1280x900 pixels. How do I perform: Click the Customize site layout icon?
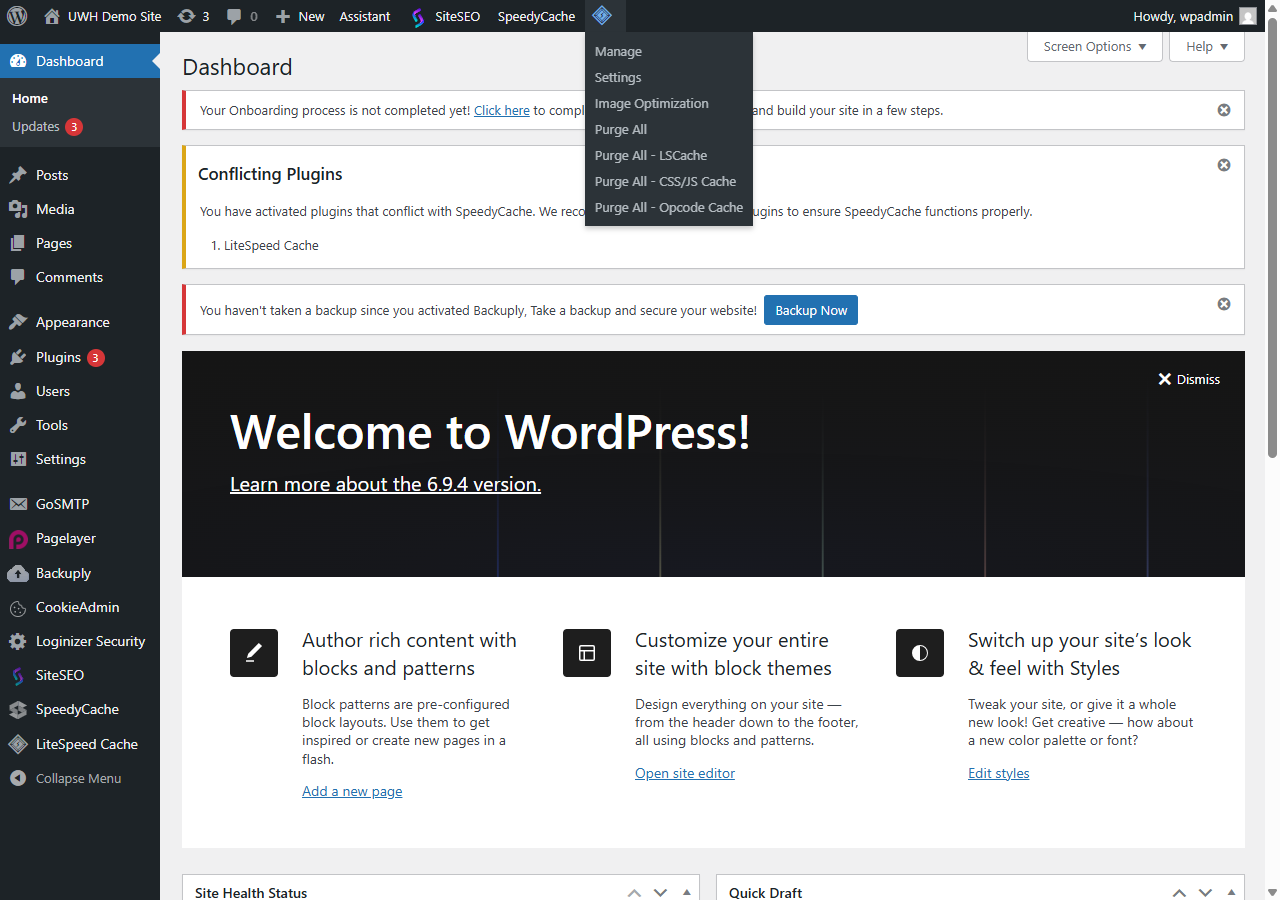587,653
